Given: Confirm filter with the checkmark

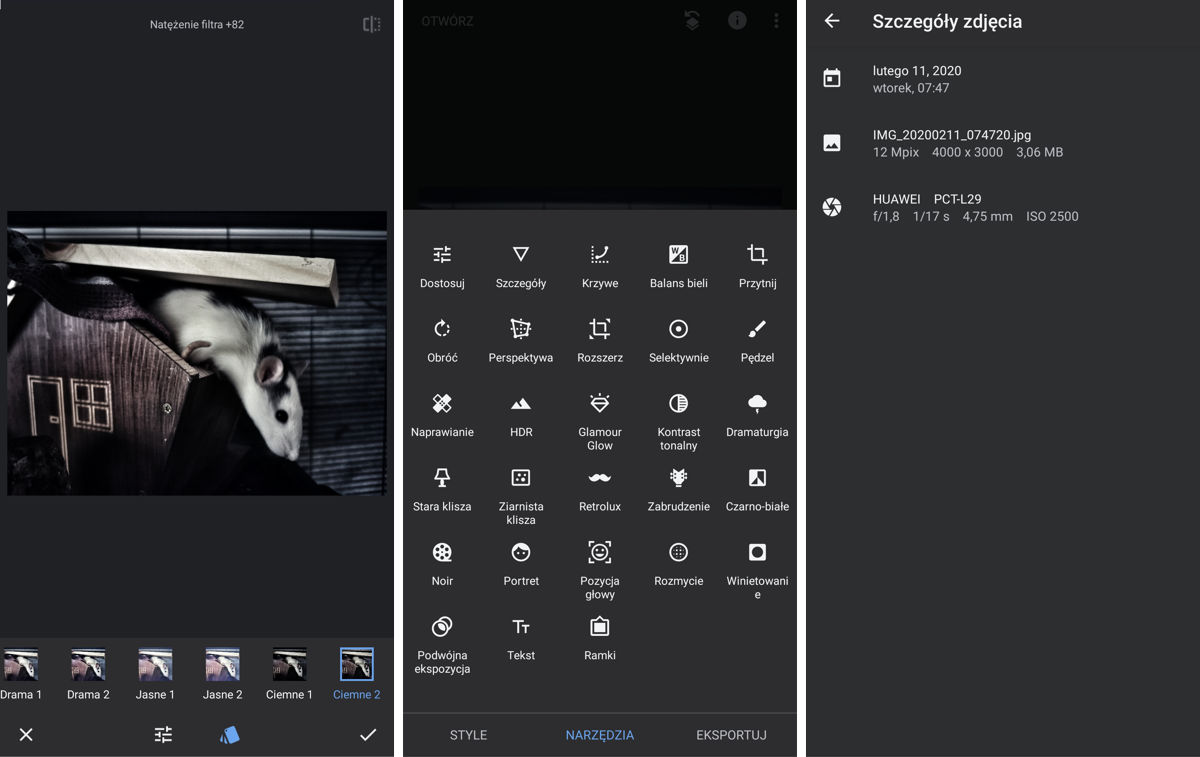Looking at the screenshot, I should pos(368,735).
